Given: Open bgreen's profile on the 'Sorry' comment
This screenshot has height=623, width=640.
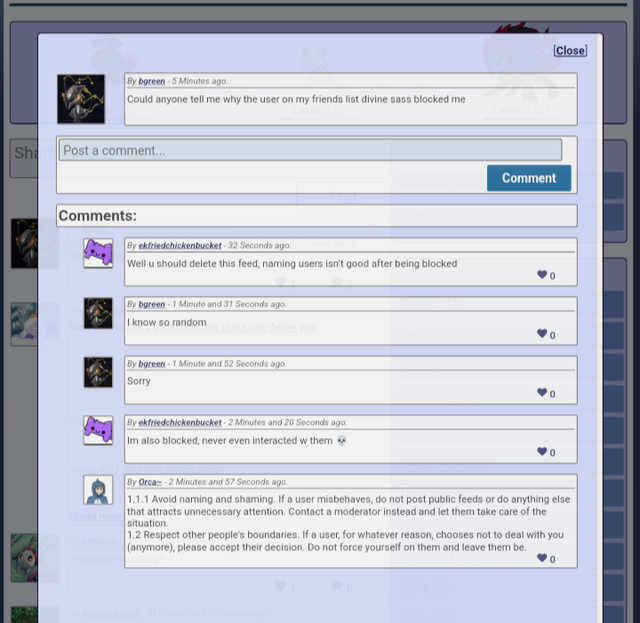Looking at the screenshot, I should (151, 363).
